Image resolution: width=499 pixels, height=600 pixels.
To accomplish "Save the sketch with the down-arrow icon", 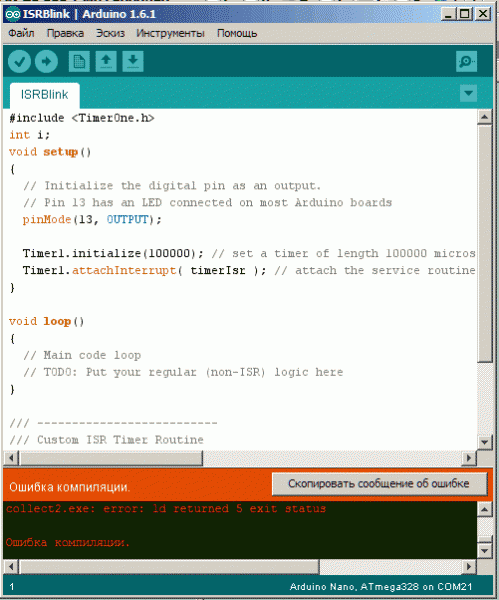I will point(133,62).
